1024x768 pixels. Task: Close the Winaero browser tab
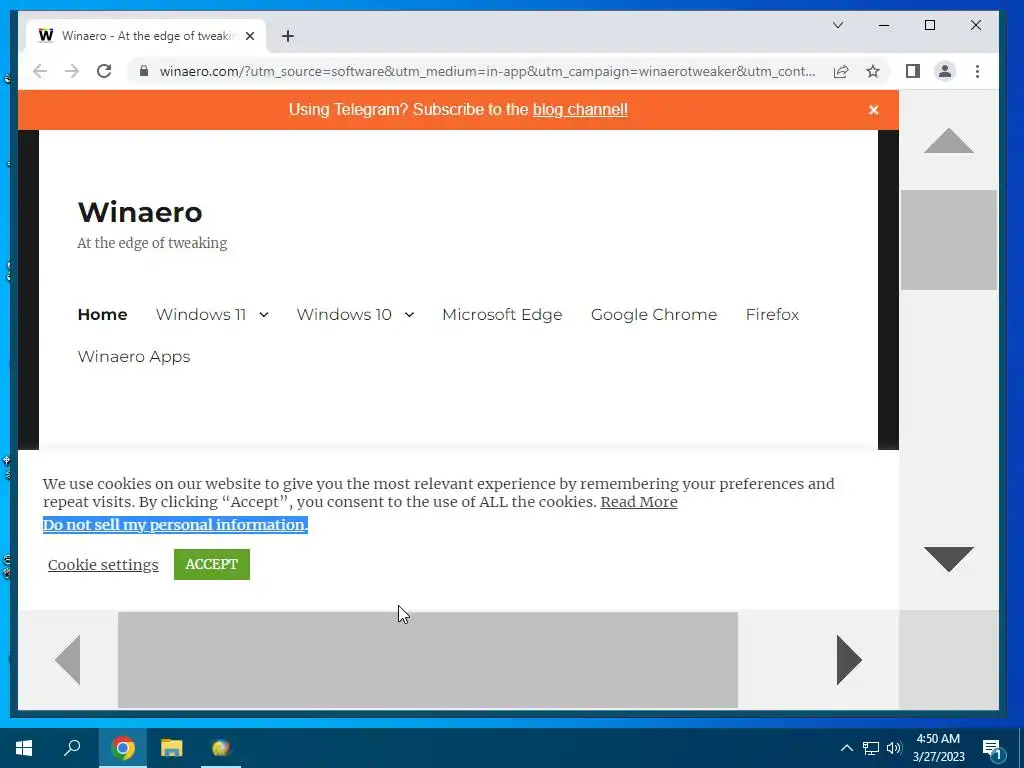[x=249, y=36]
